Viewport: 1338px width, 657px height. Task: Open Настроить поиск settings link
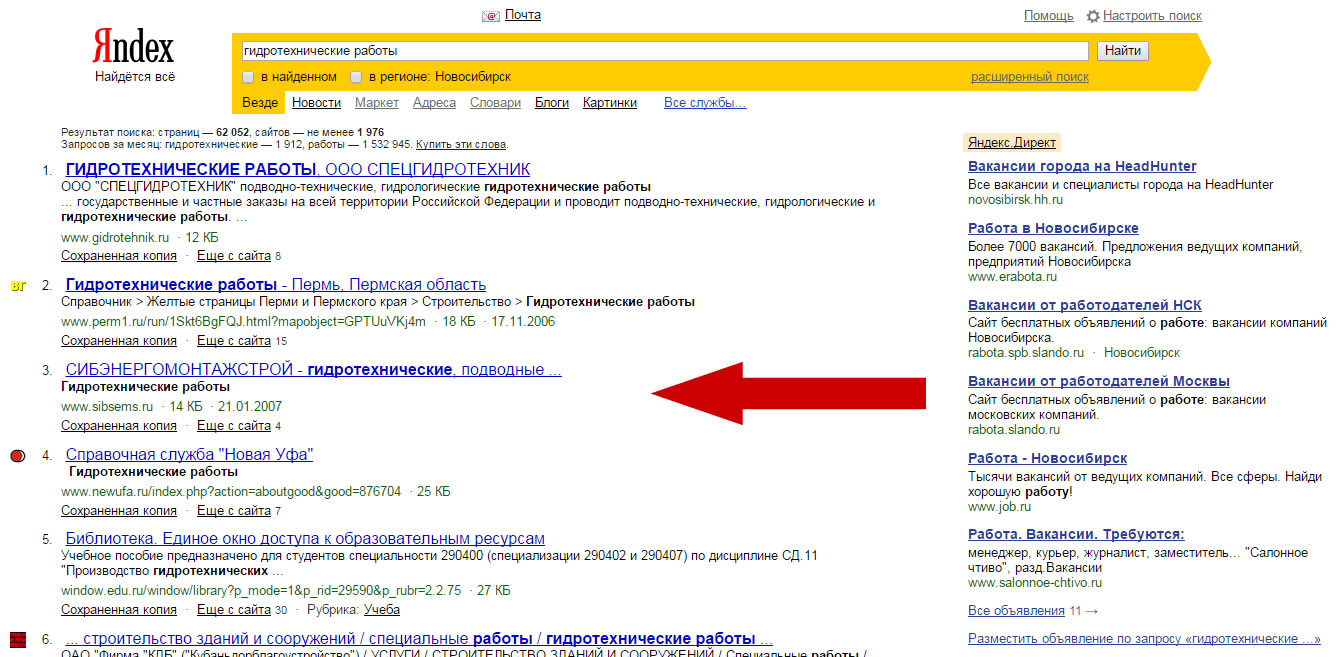tap(1152, 16)
